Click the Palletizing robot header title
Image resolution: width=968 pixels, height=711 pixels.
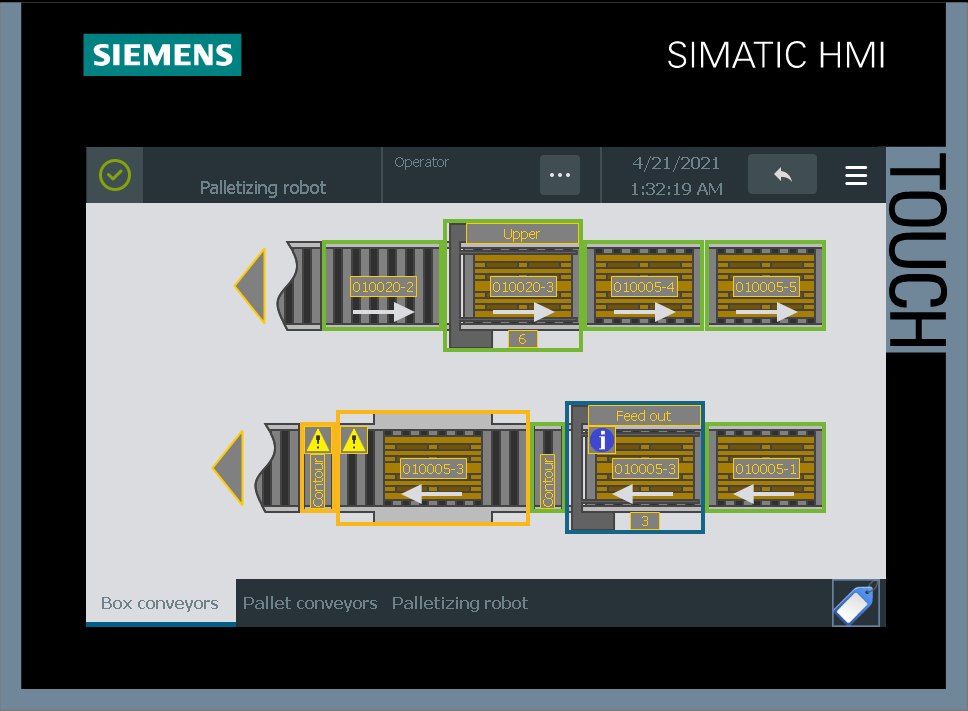point(262,188)
